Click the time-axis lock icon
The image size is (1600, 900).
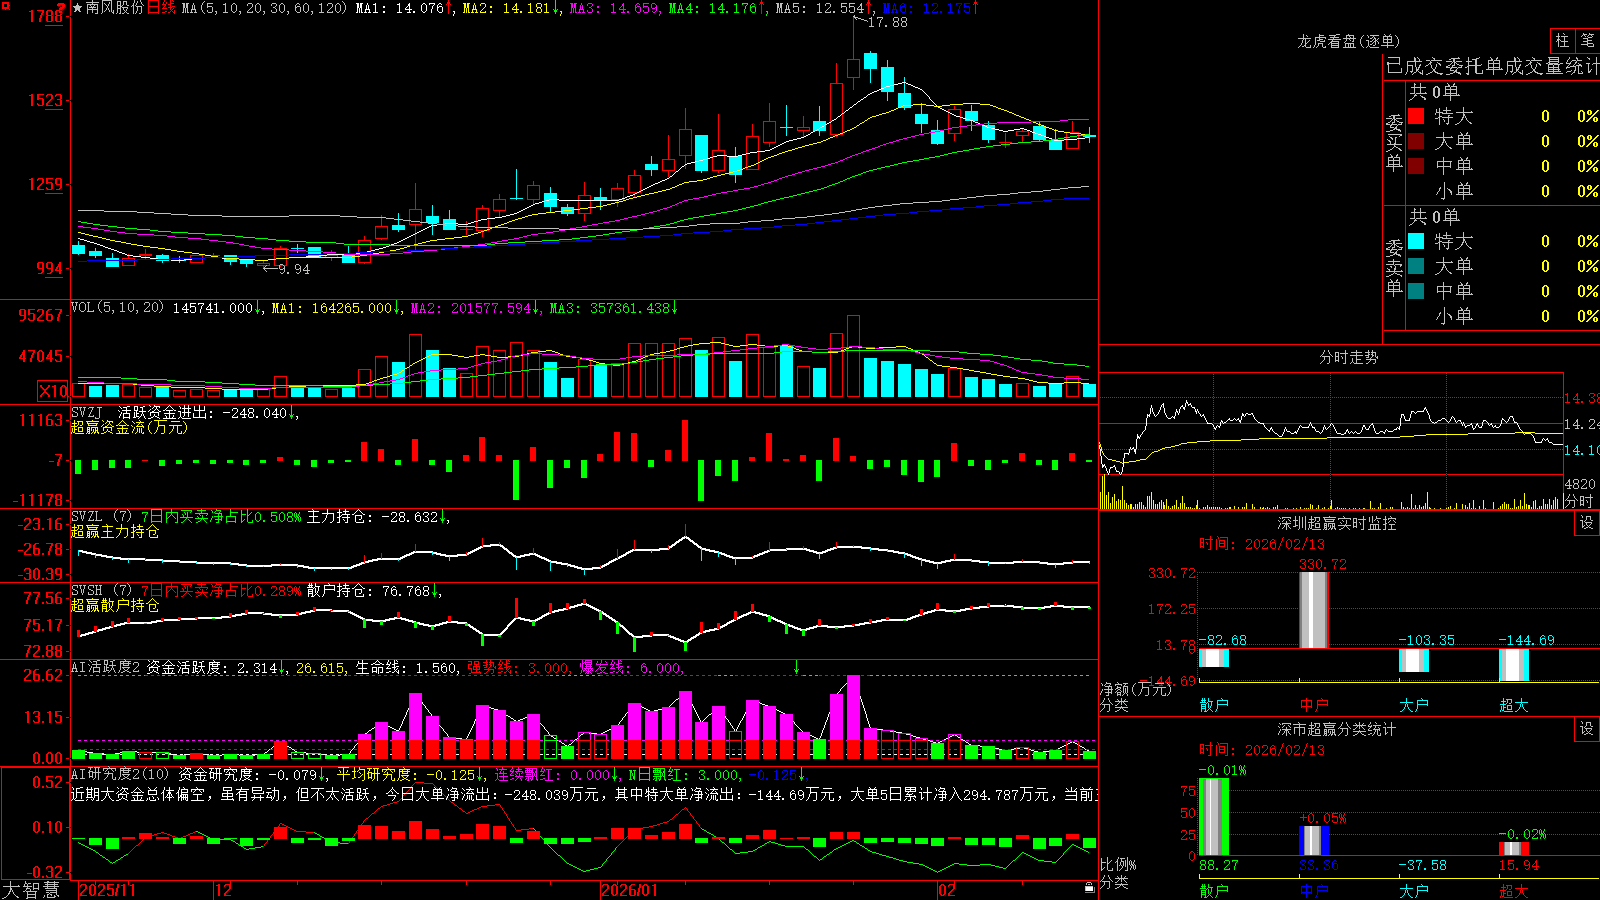coord(1090,888)
